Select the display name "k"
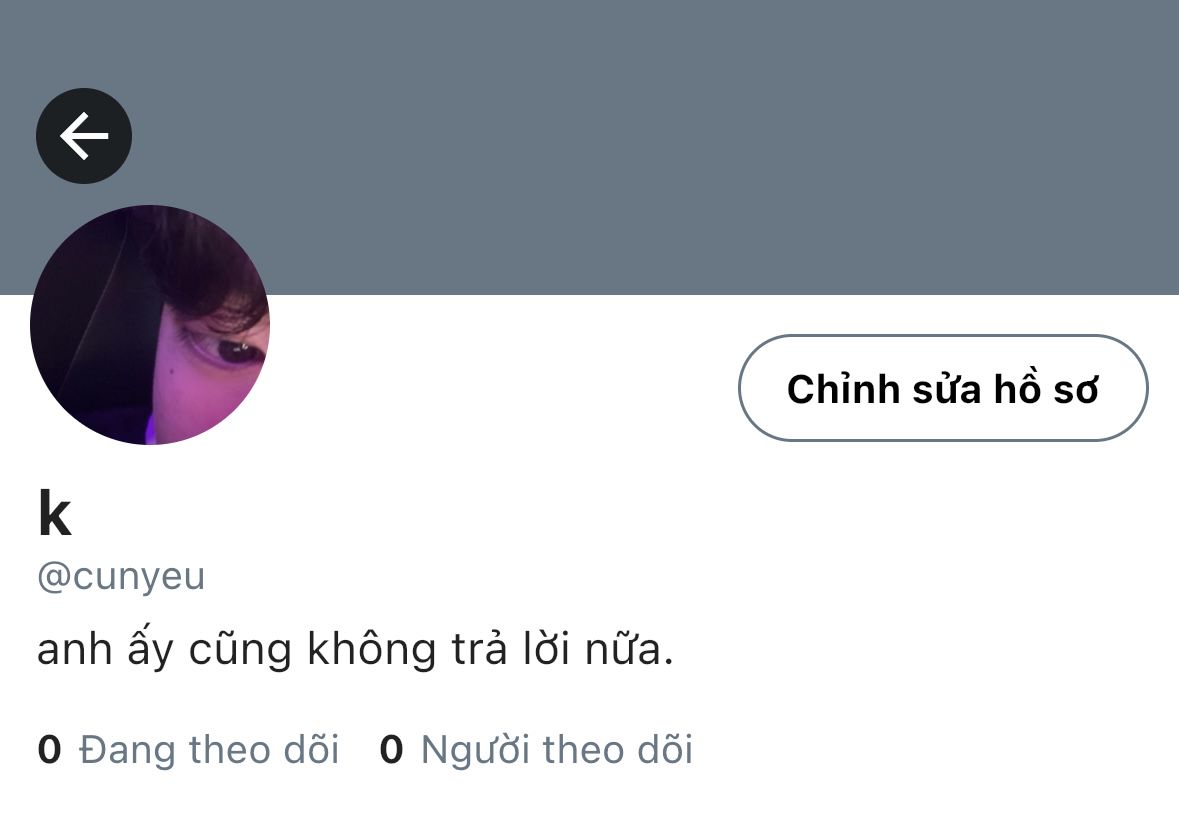Viewport: 1179px width, 833px height. (x=55, y=513)
